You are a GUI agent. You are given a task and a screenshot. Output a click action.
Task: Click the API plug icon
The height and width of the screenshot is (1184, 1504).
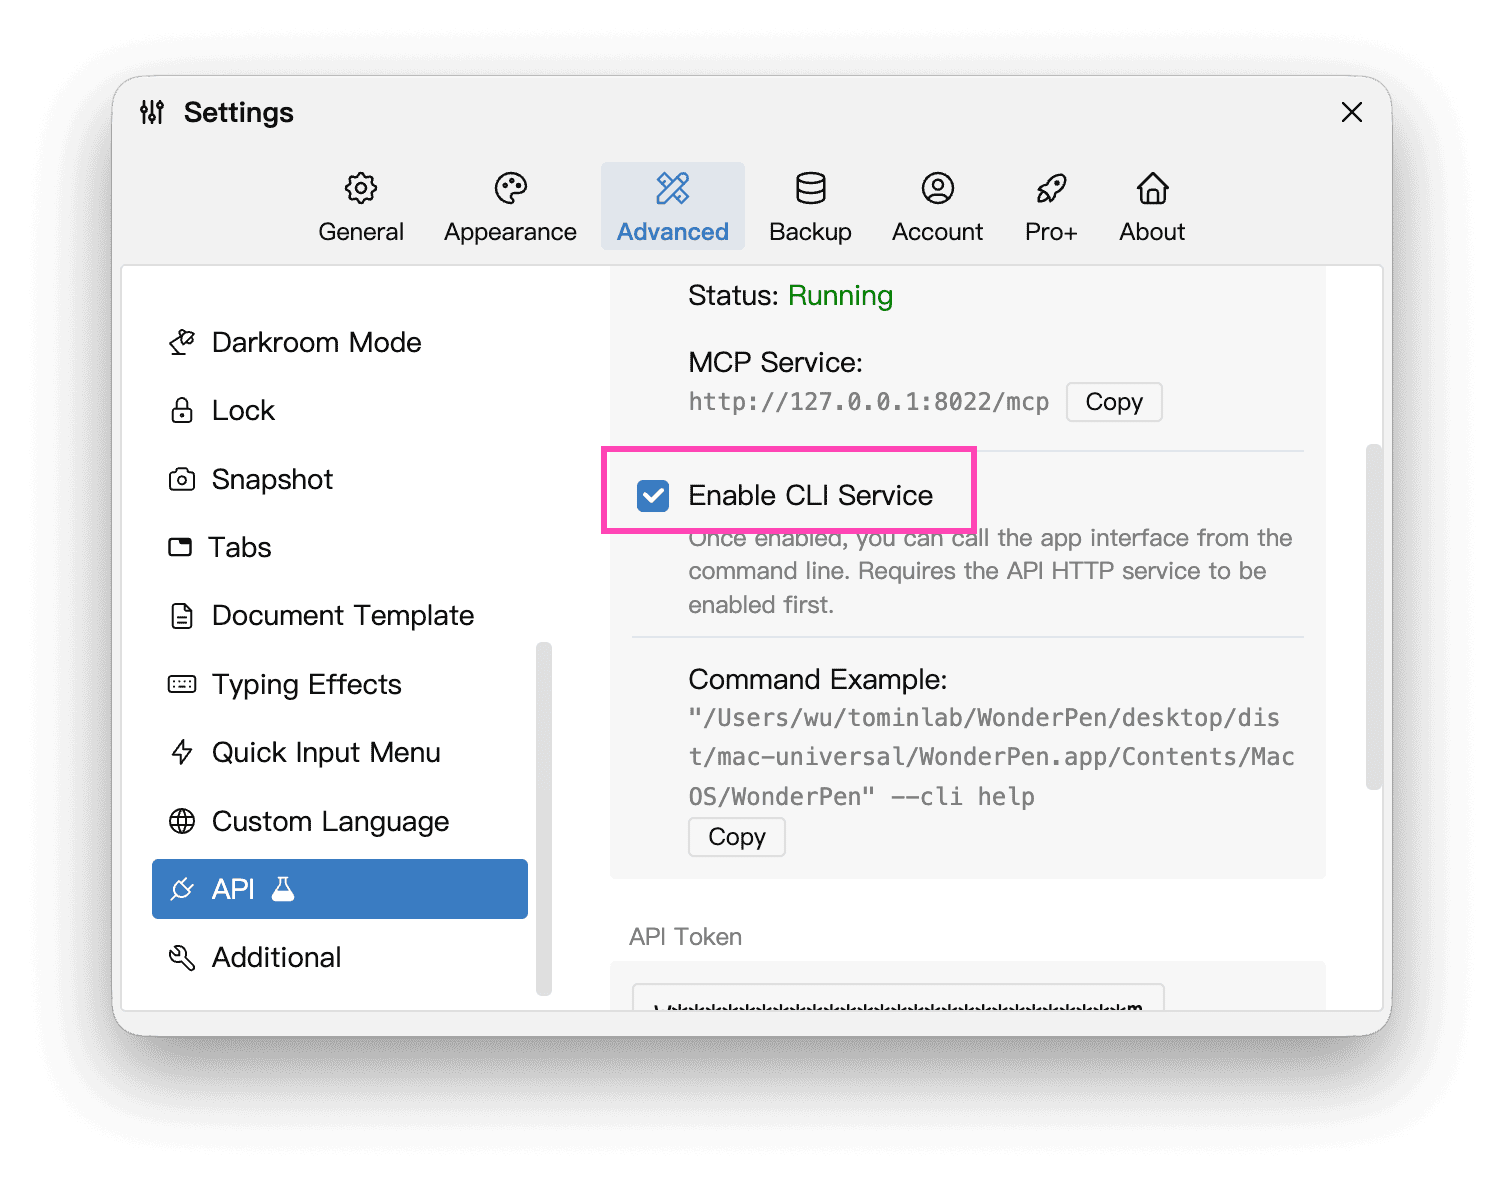pos(182,889)
